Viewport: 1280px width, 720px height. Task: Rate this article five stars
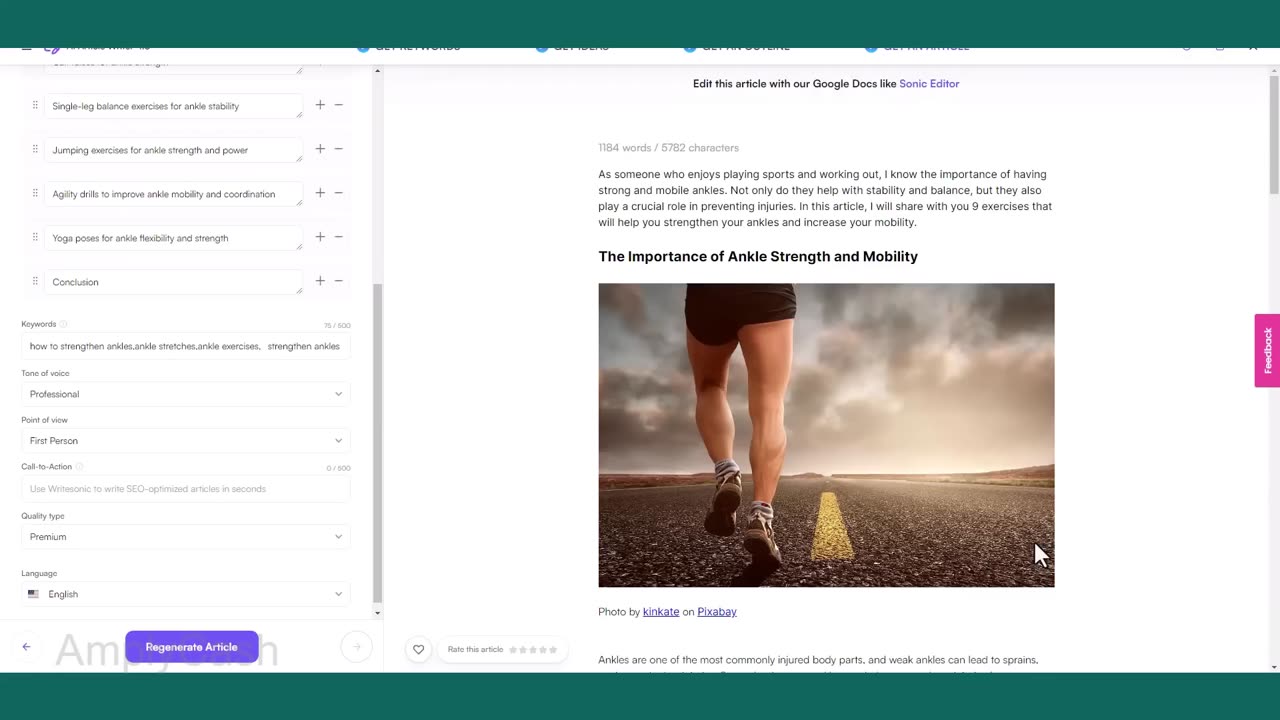click(x=553, y=650)
